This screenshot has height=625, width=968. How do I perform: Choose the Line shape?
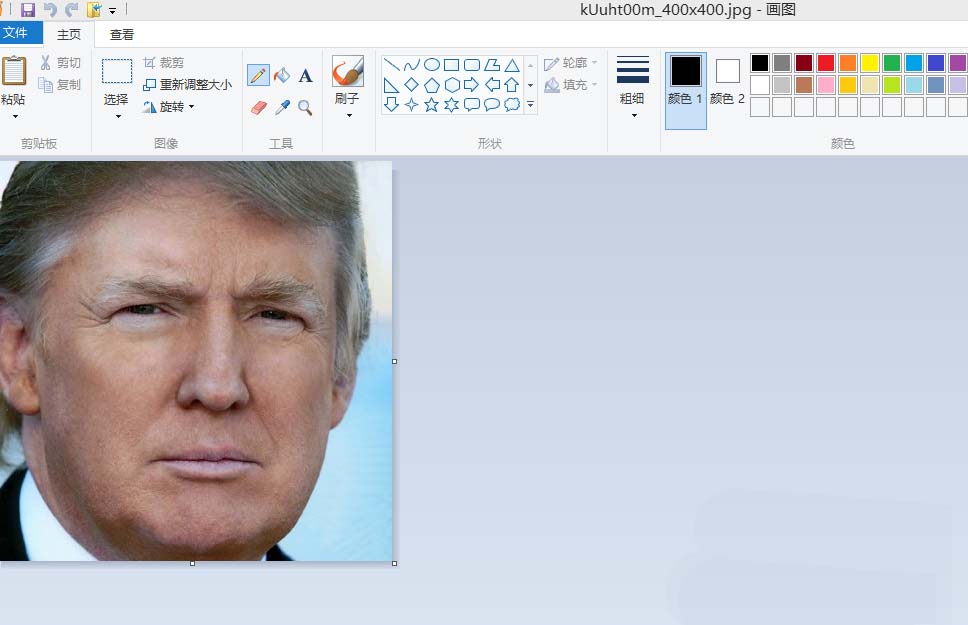(x=391, y=64)
